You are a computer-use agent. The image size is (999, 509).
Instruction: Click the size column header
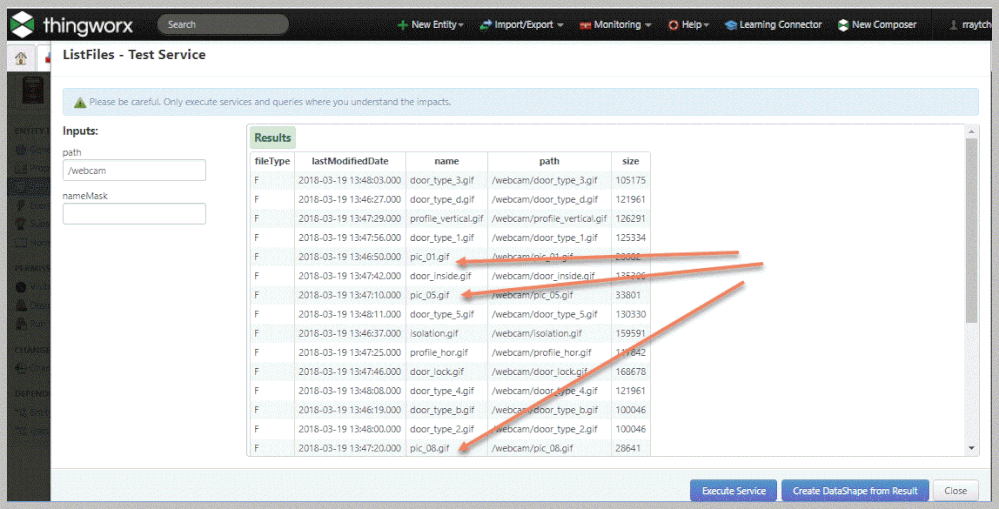coord(631,161)
